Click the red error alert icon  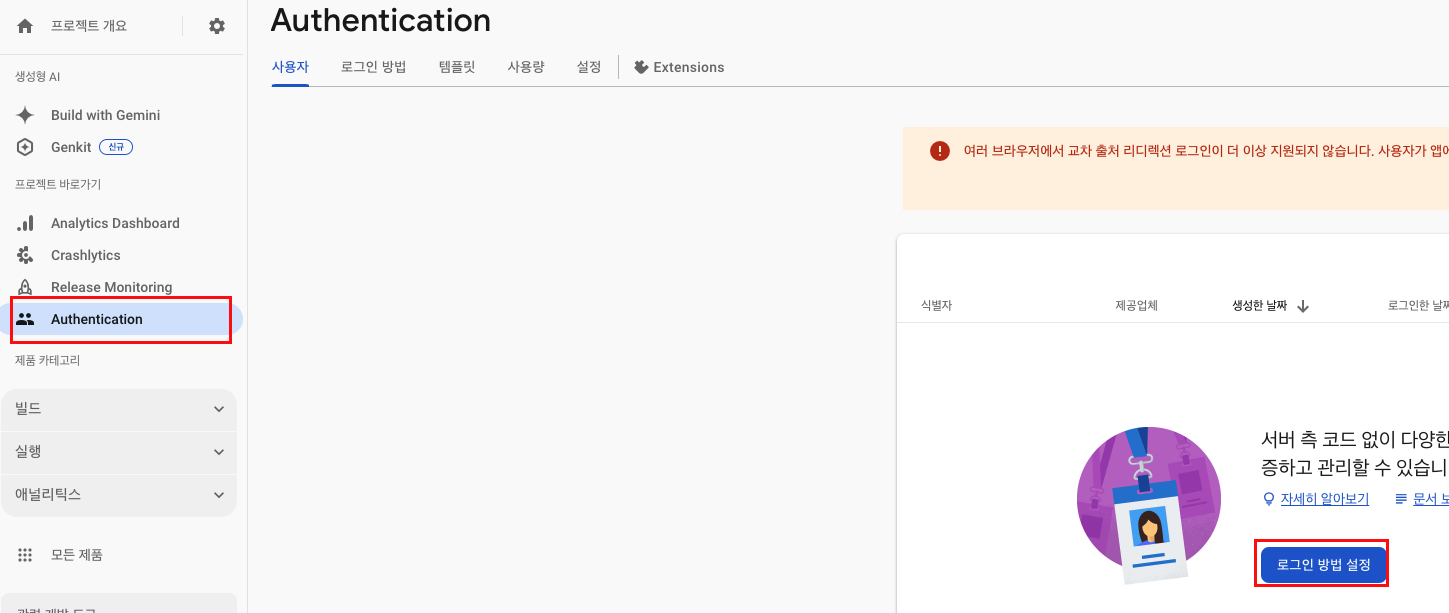(x=939, y=151)
